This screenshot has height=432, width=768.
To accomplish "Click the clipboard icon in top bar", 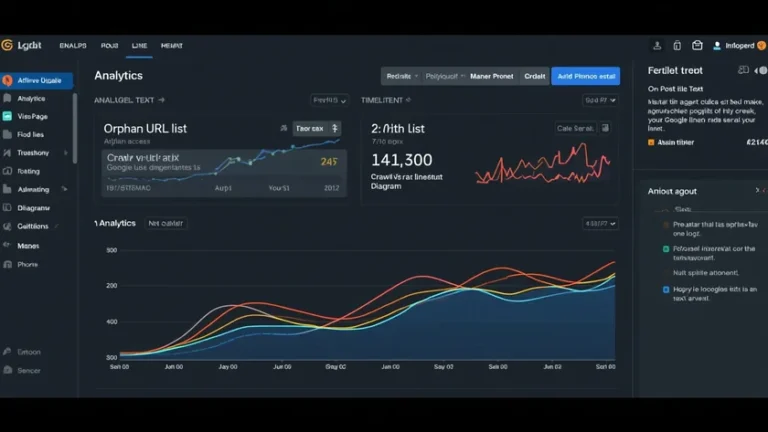I will point(677,46).
